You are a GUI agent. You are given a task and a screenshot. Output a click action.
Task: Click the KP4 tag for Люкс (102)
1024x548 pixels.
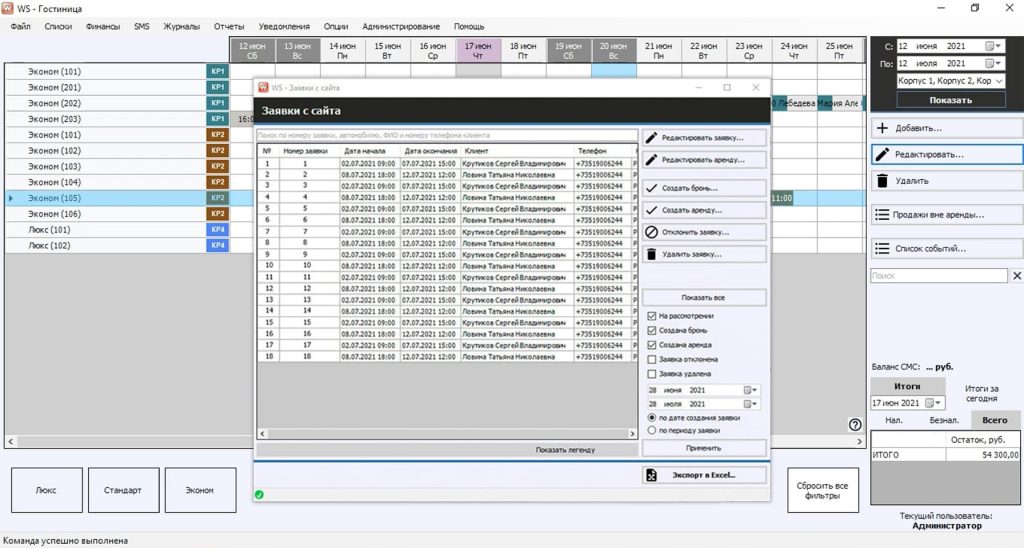click(x=217, y=246)
